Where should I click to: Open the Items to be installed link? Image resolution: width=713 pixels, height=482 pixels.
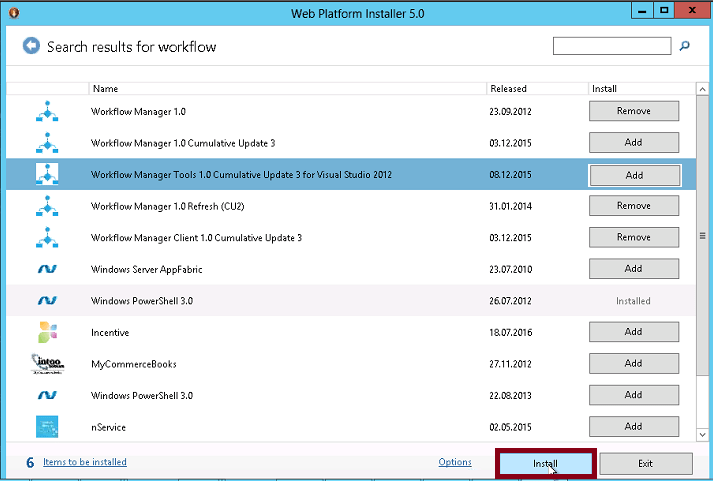tap(85, 462)
